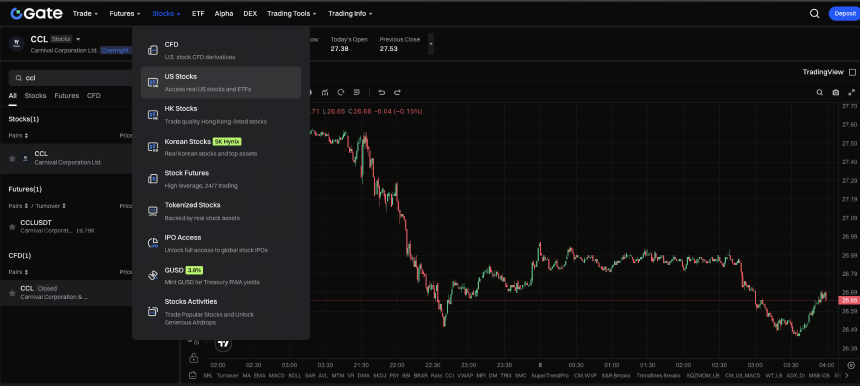Open IPO Access in the menu
Image resolution: width=860 pixels, height=386 pixels.
pyautogui.click(x=220, y=243)
